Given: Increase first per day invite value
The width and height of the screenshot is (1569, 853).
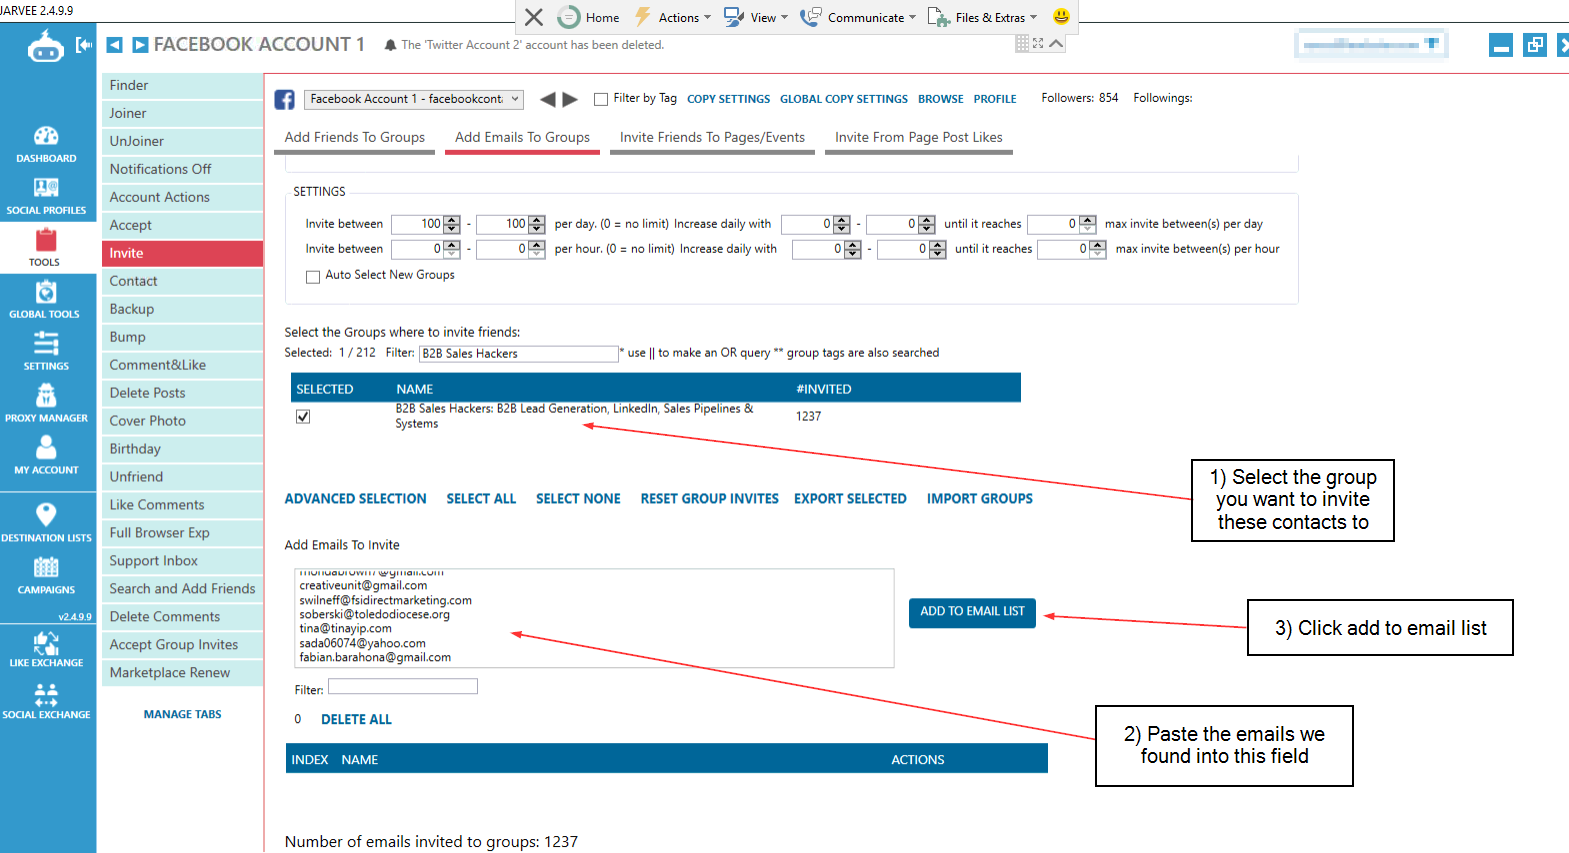Looking at the screenshot, I should (452, 220).
